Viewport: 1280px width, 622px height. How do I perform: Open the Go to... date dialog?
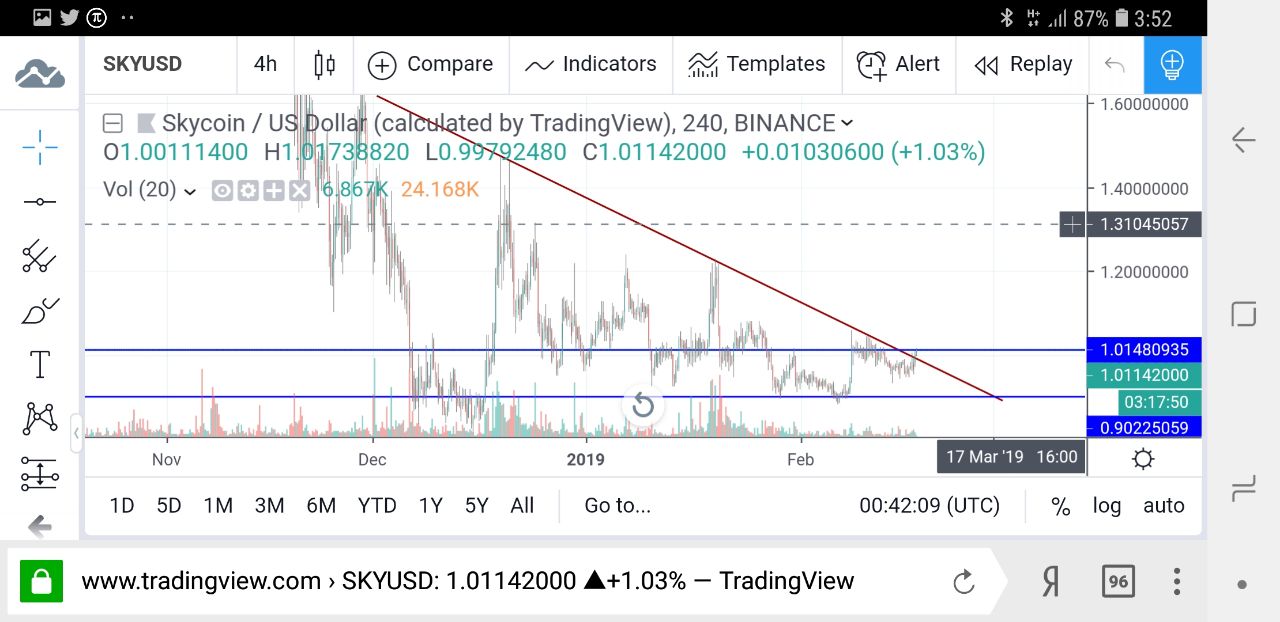[618, 506]
